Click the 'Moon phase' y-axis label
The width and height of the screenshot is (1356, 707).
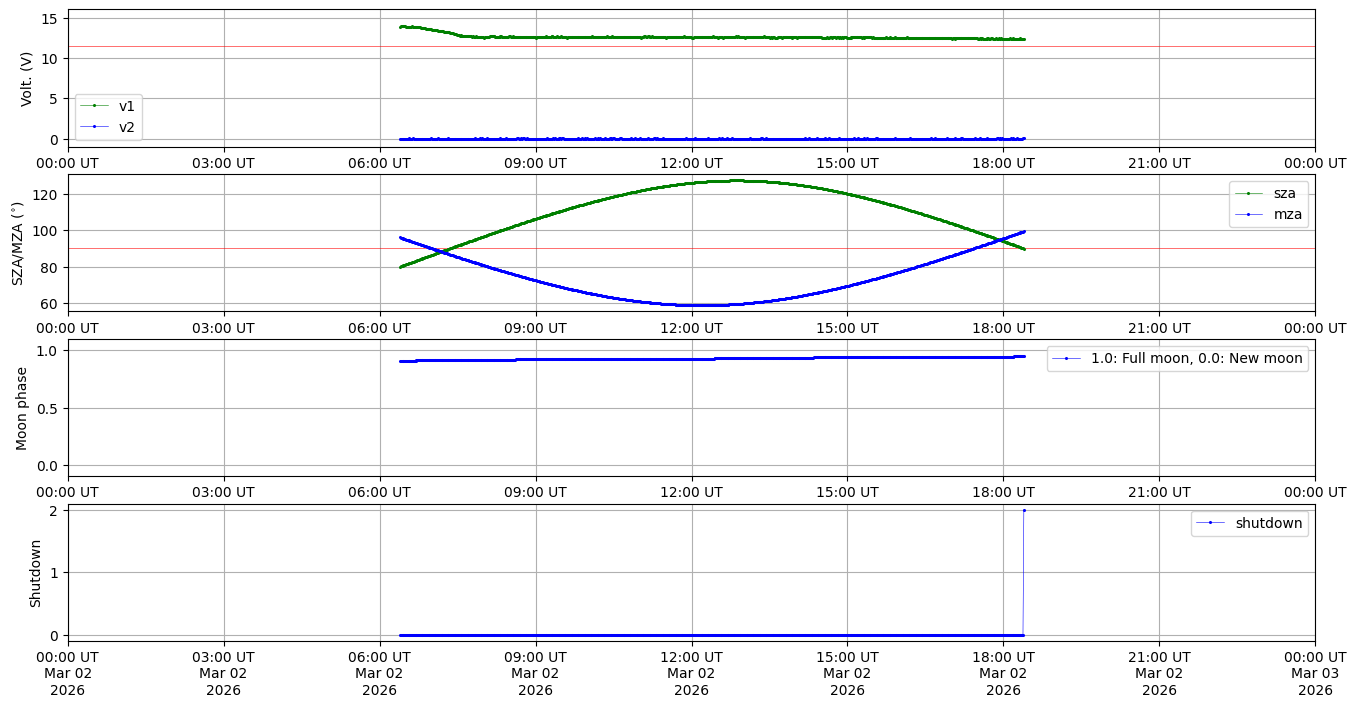22,407
